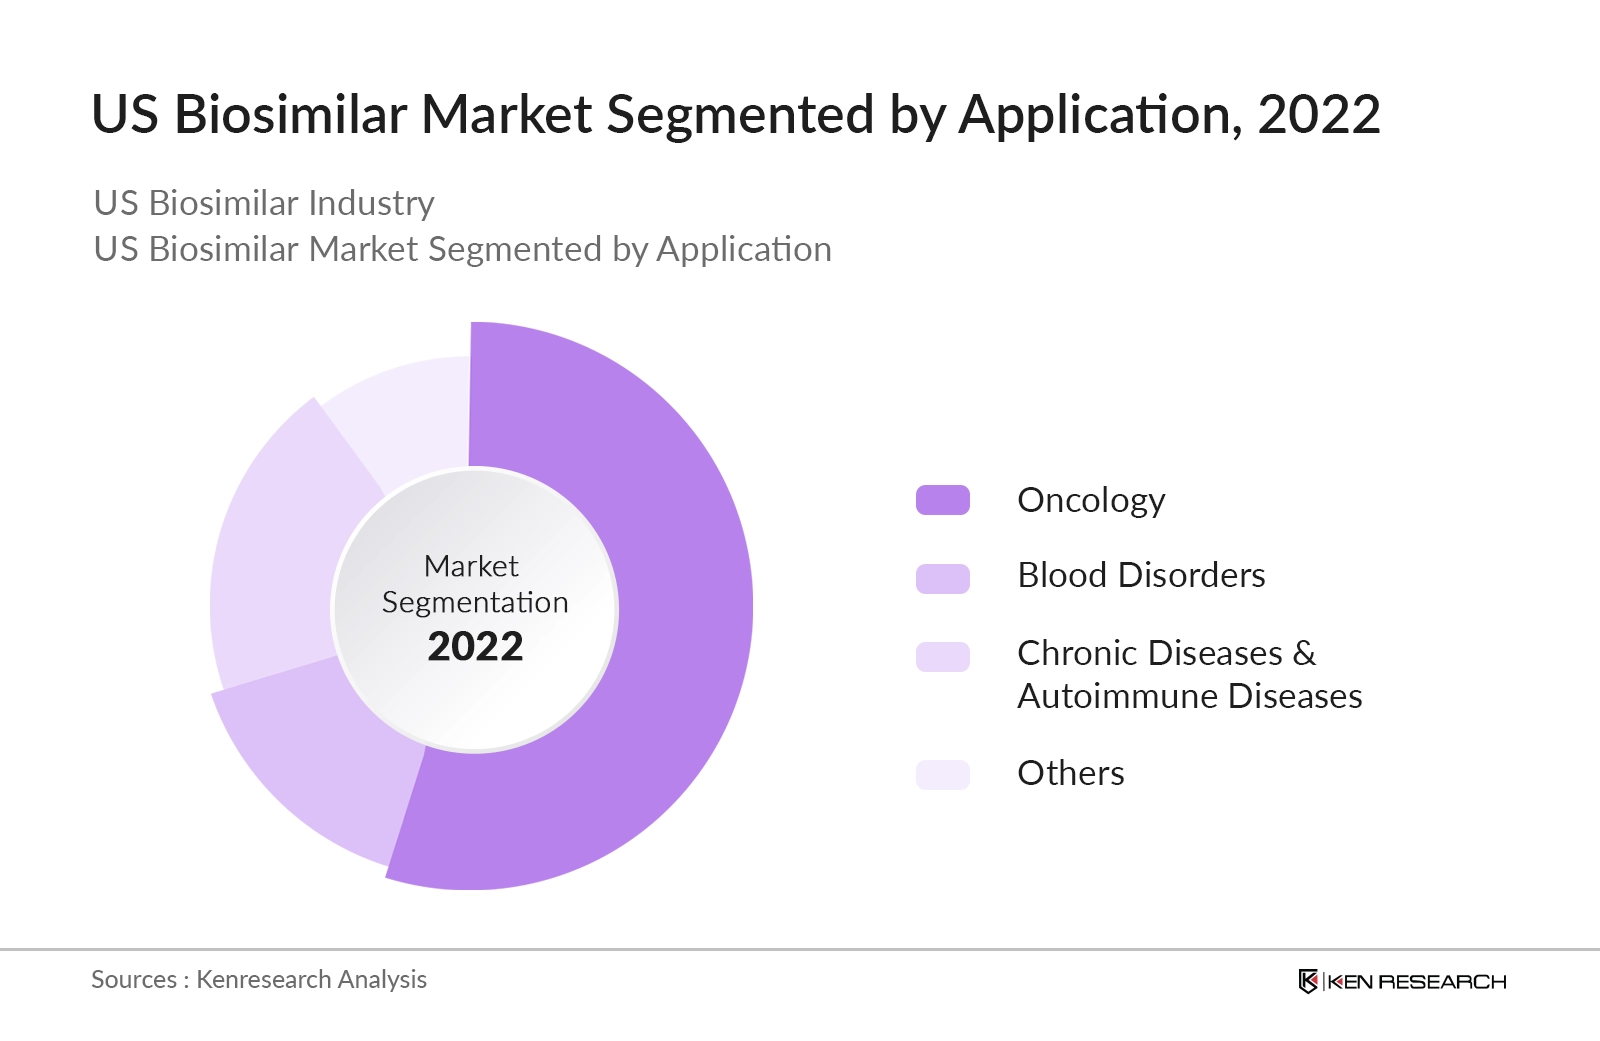Click the Sources : Kenresearch Analysis text
The height and width of the screenshot is (1041, 1600).
point(259,980)
